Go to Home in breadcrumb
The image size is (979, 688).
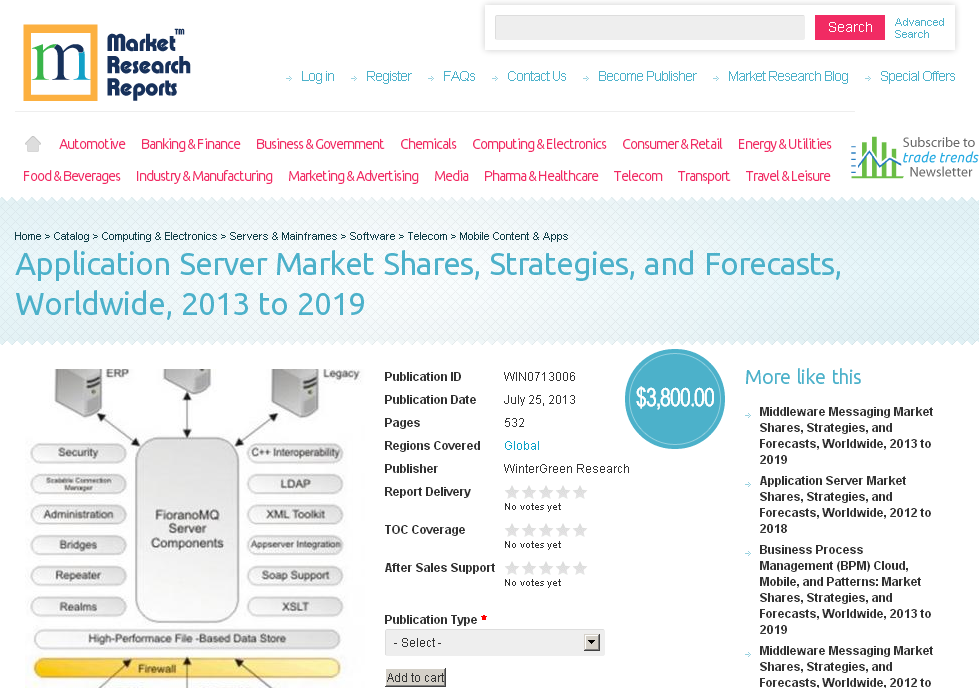27,236
